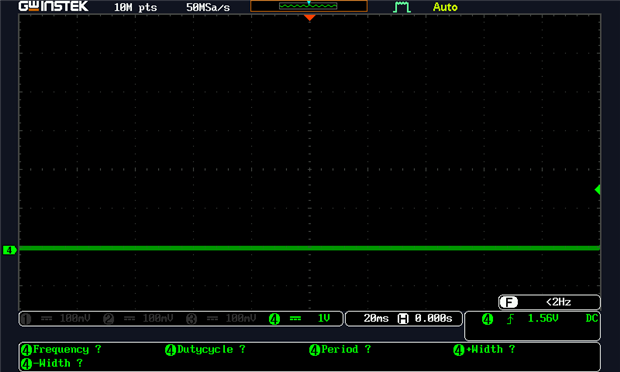620x372 pixels.
Task: Click the orange horizontal trigger position marker
Action: point(309,17)
